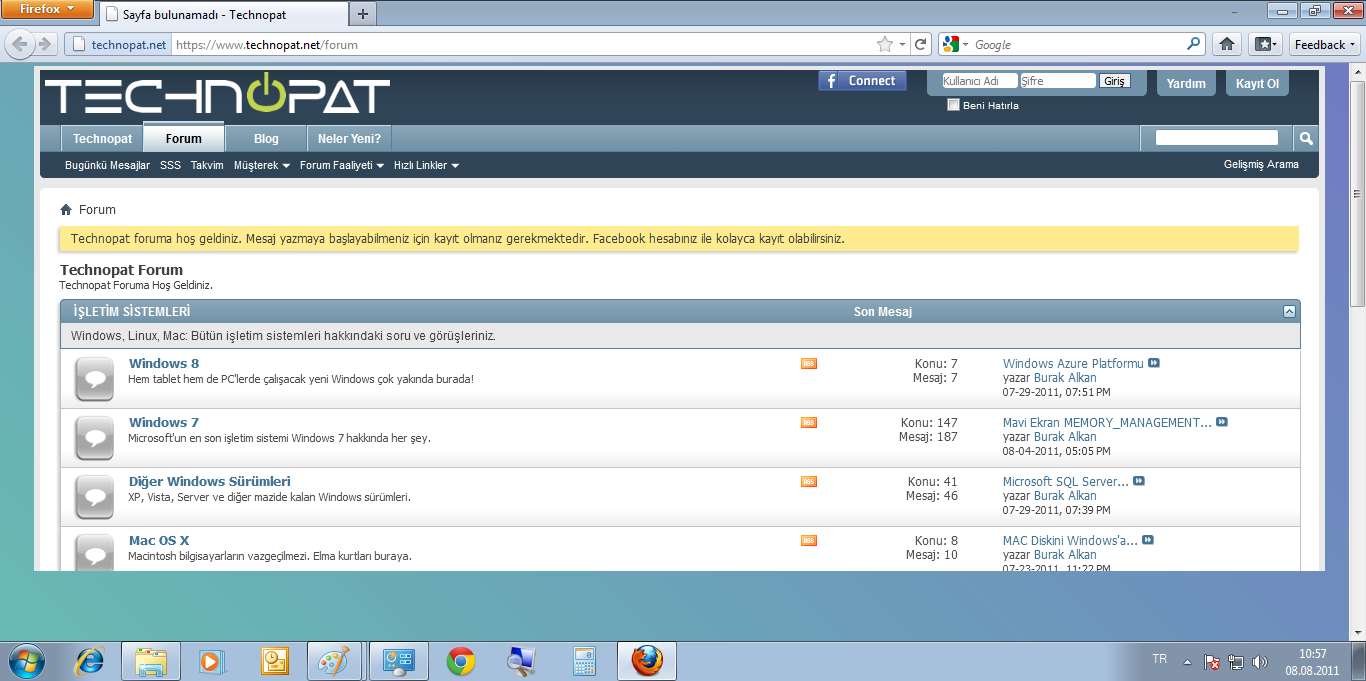Select the Forum navigation tab
The height and width of the screenshot is (681, 1366).
(183, 138)
